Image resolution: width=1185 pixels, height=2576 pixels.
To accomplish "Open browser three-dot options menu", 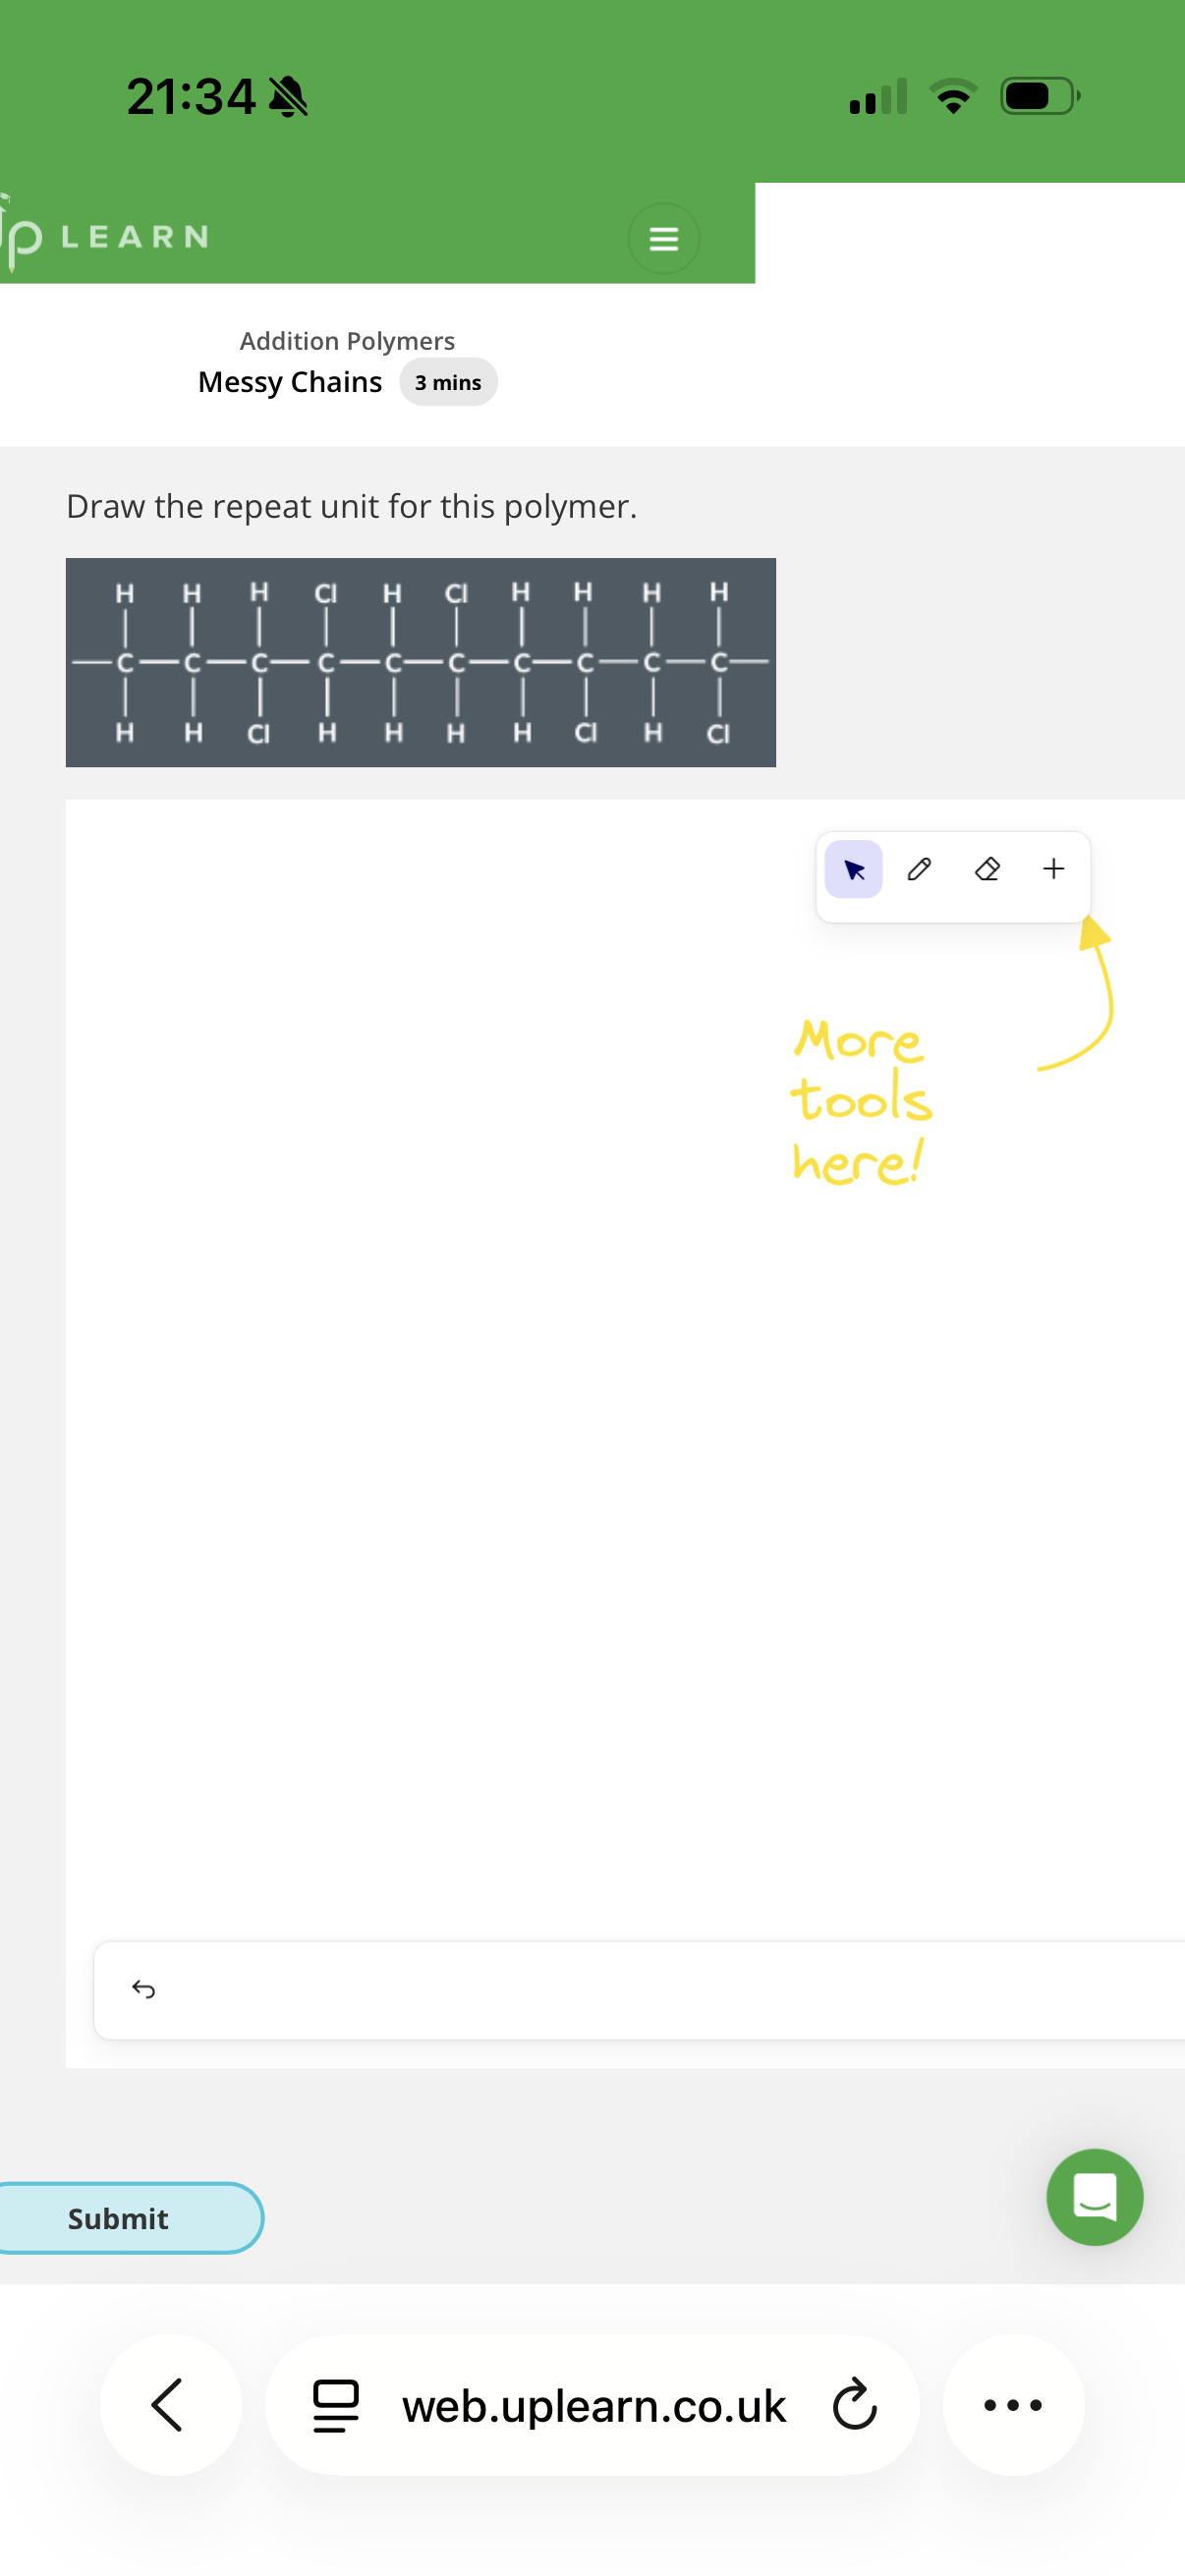I will tap(1012, 2405).
